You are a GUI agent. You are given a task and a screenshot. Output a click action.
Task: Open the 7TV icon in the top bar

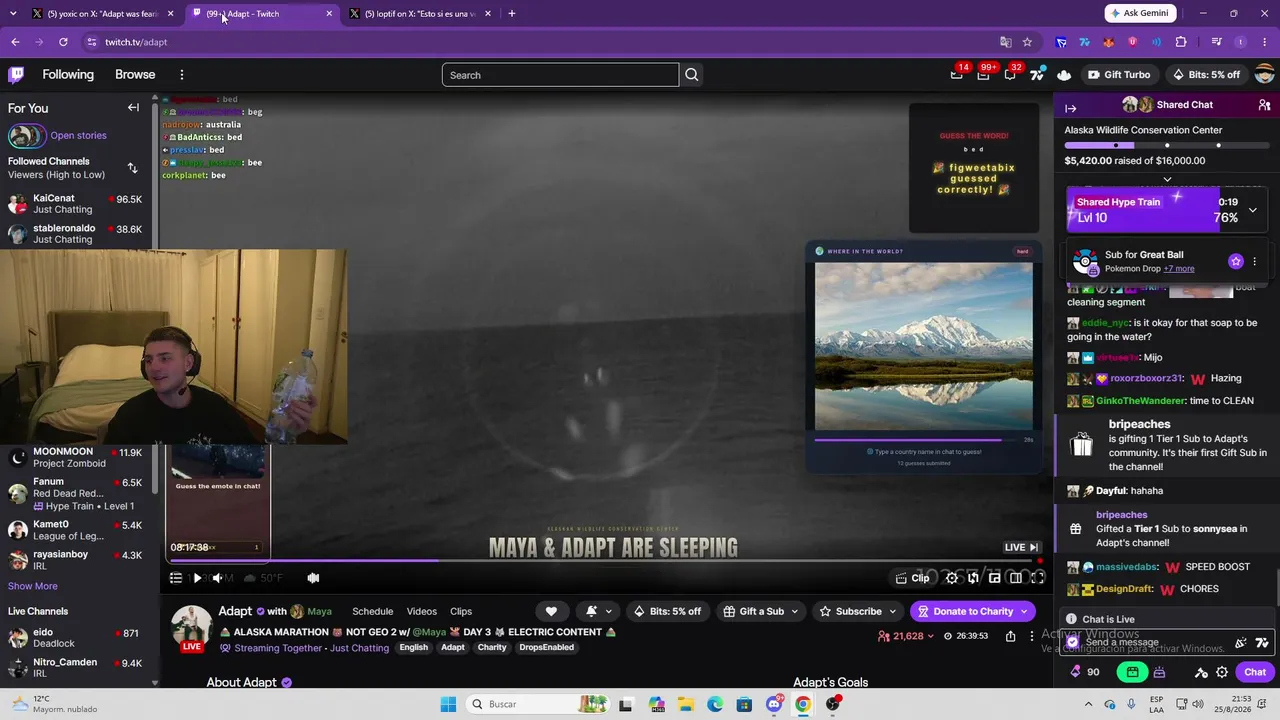pyautogui.click(x=1037, y=75)
